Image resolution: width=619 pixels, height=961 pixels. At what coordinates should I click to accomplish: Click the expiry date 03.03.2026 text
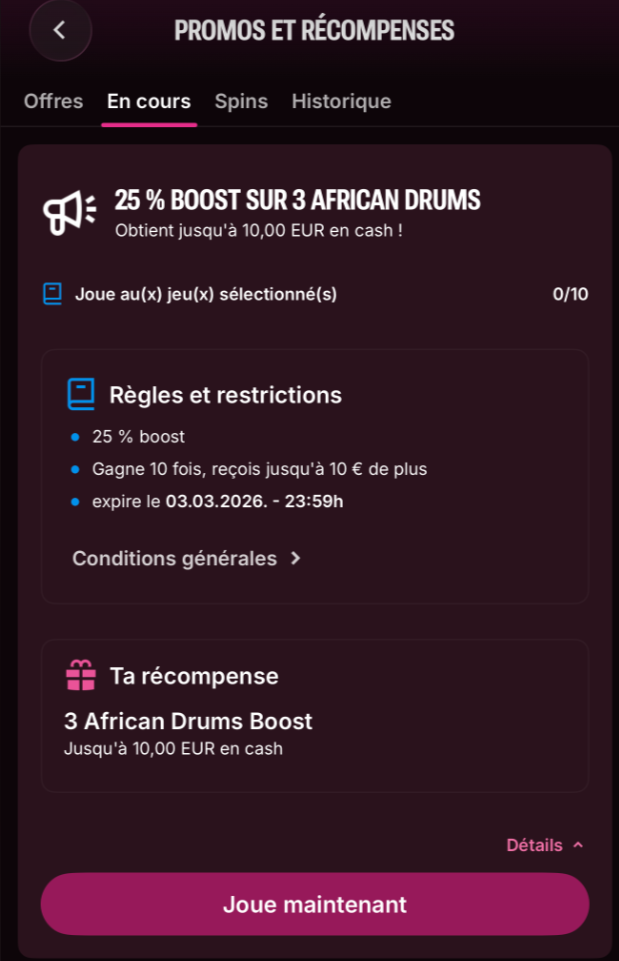pyautogui.click(x=254, y=501)
